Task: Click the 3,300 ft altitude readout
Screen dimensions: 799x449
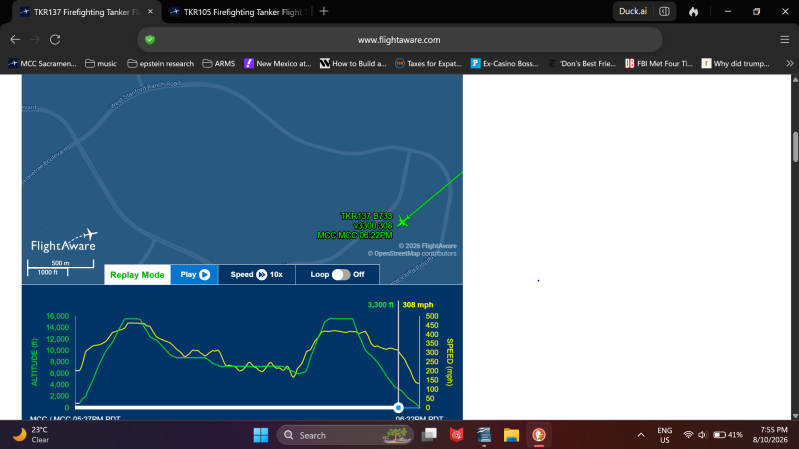Action: tap(381, 305)
